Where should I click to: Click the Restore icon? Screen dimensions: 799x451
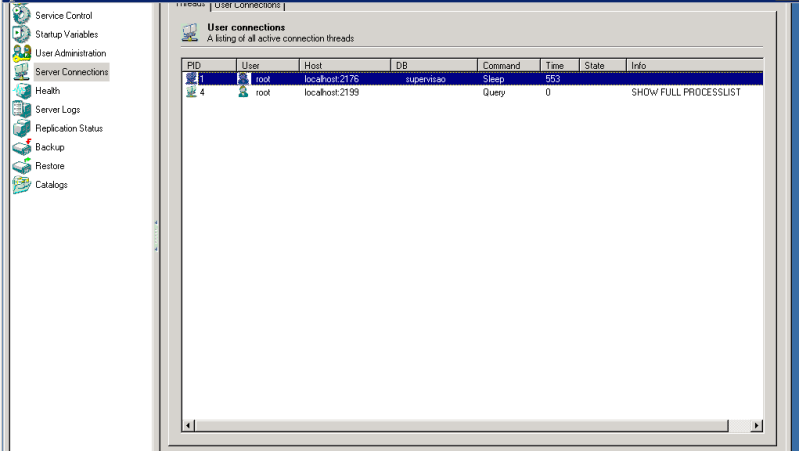click(21, 166)
